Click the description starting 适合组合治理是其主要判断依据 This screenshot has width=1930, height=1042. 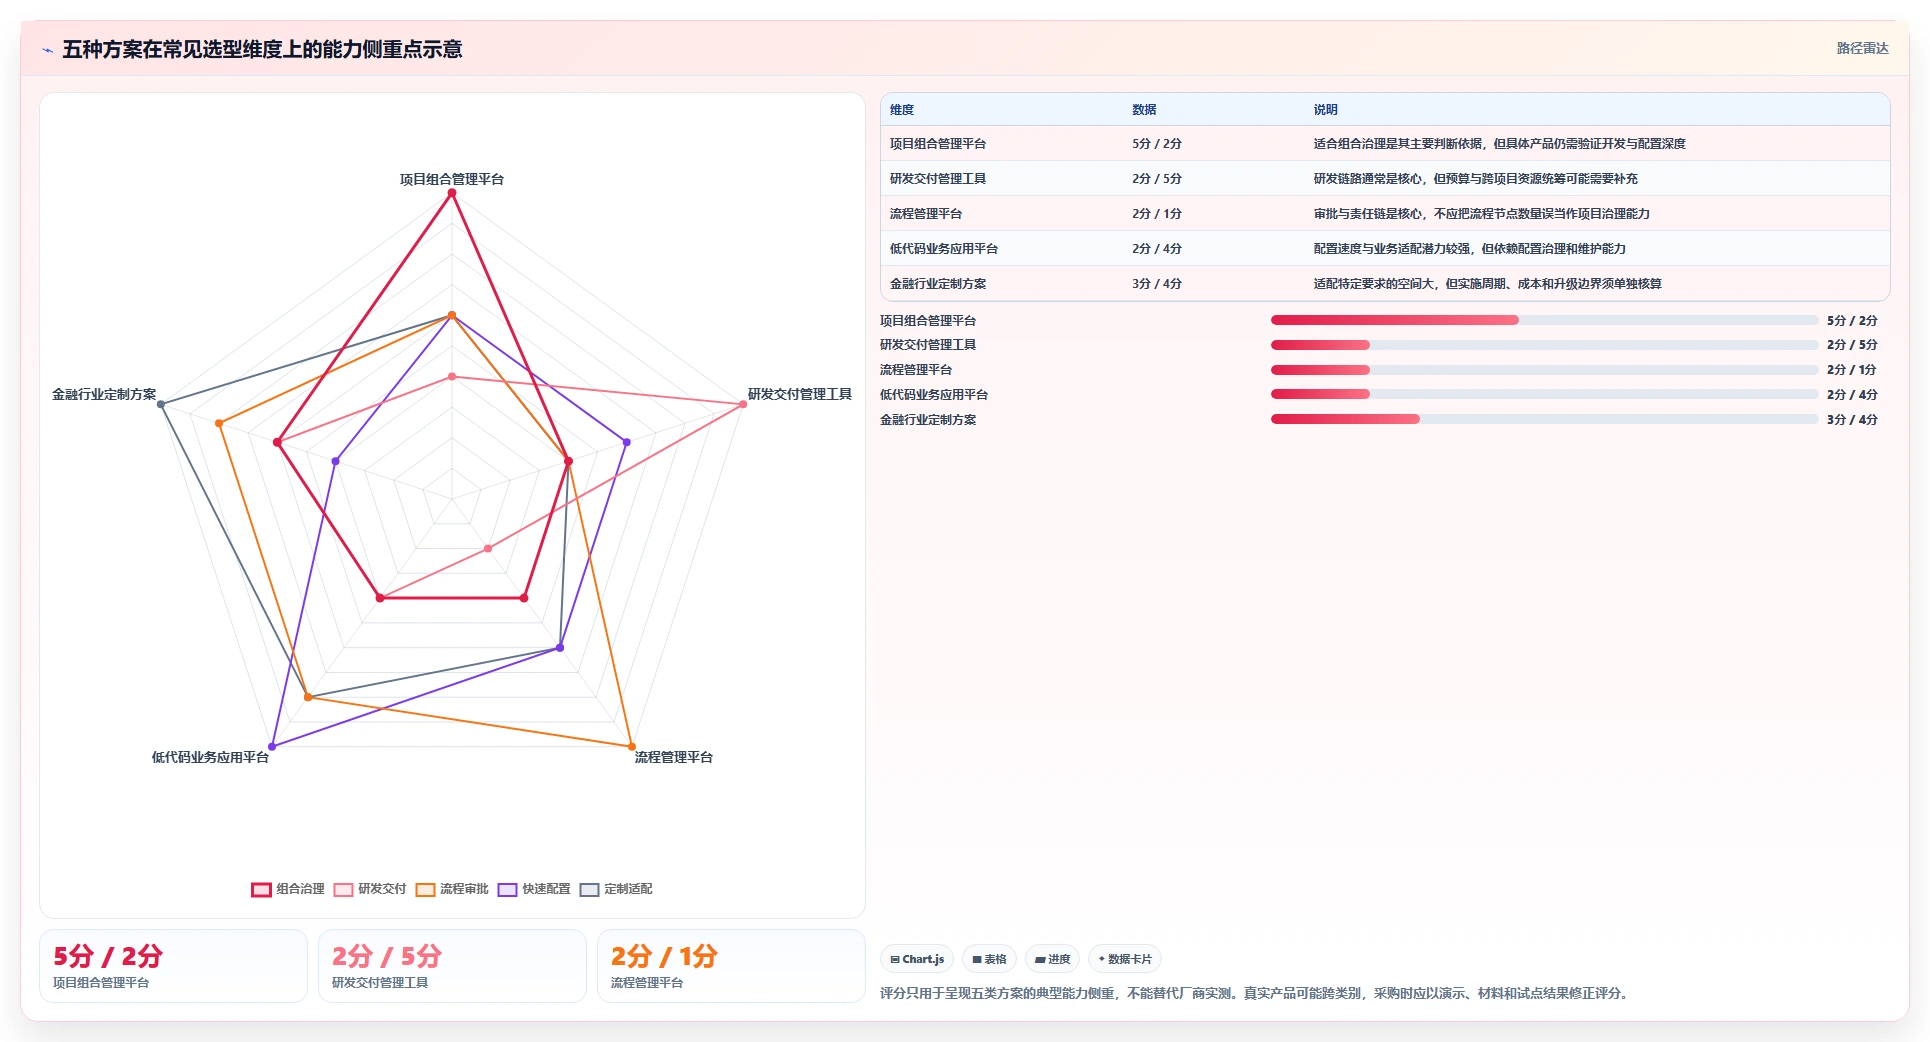coord(1499,144)
